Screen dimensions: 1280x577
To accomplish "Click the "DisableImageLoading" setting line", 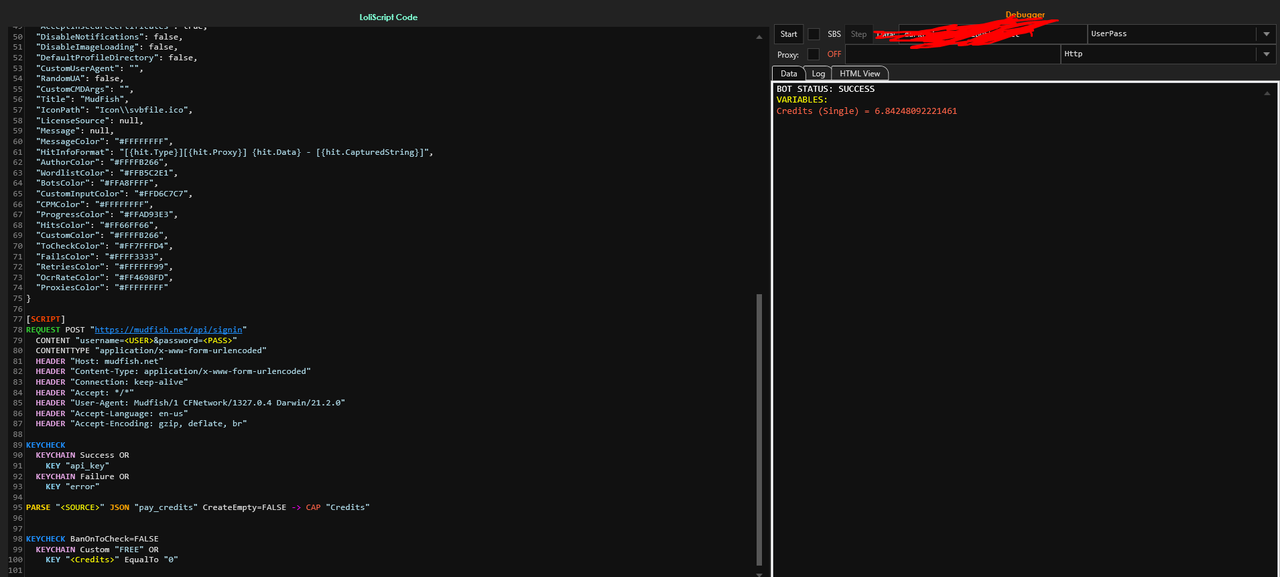I will pyautogui.click(x=107, y=47).
